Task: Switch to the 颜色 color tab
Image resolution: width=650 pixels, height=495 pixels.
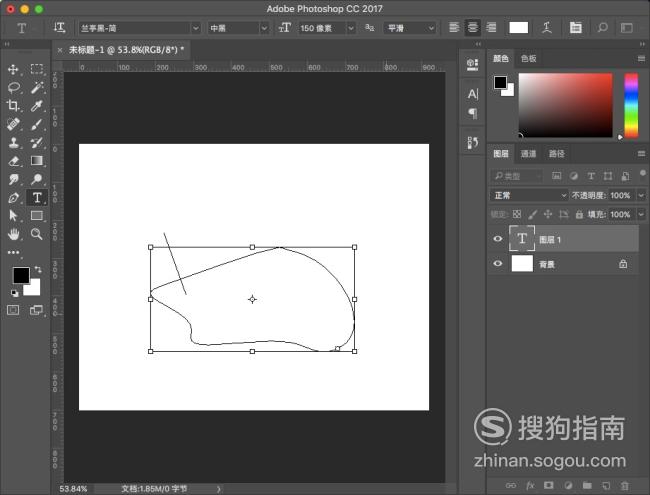Action: [x=501, y=58]
